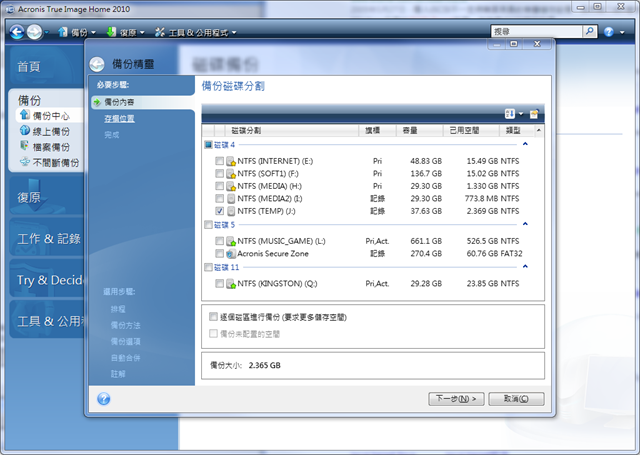Click 2.365 GB backup size value
This screenshot has height=455, width=640.
click(x=264, y=365)
